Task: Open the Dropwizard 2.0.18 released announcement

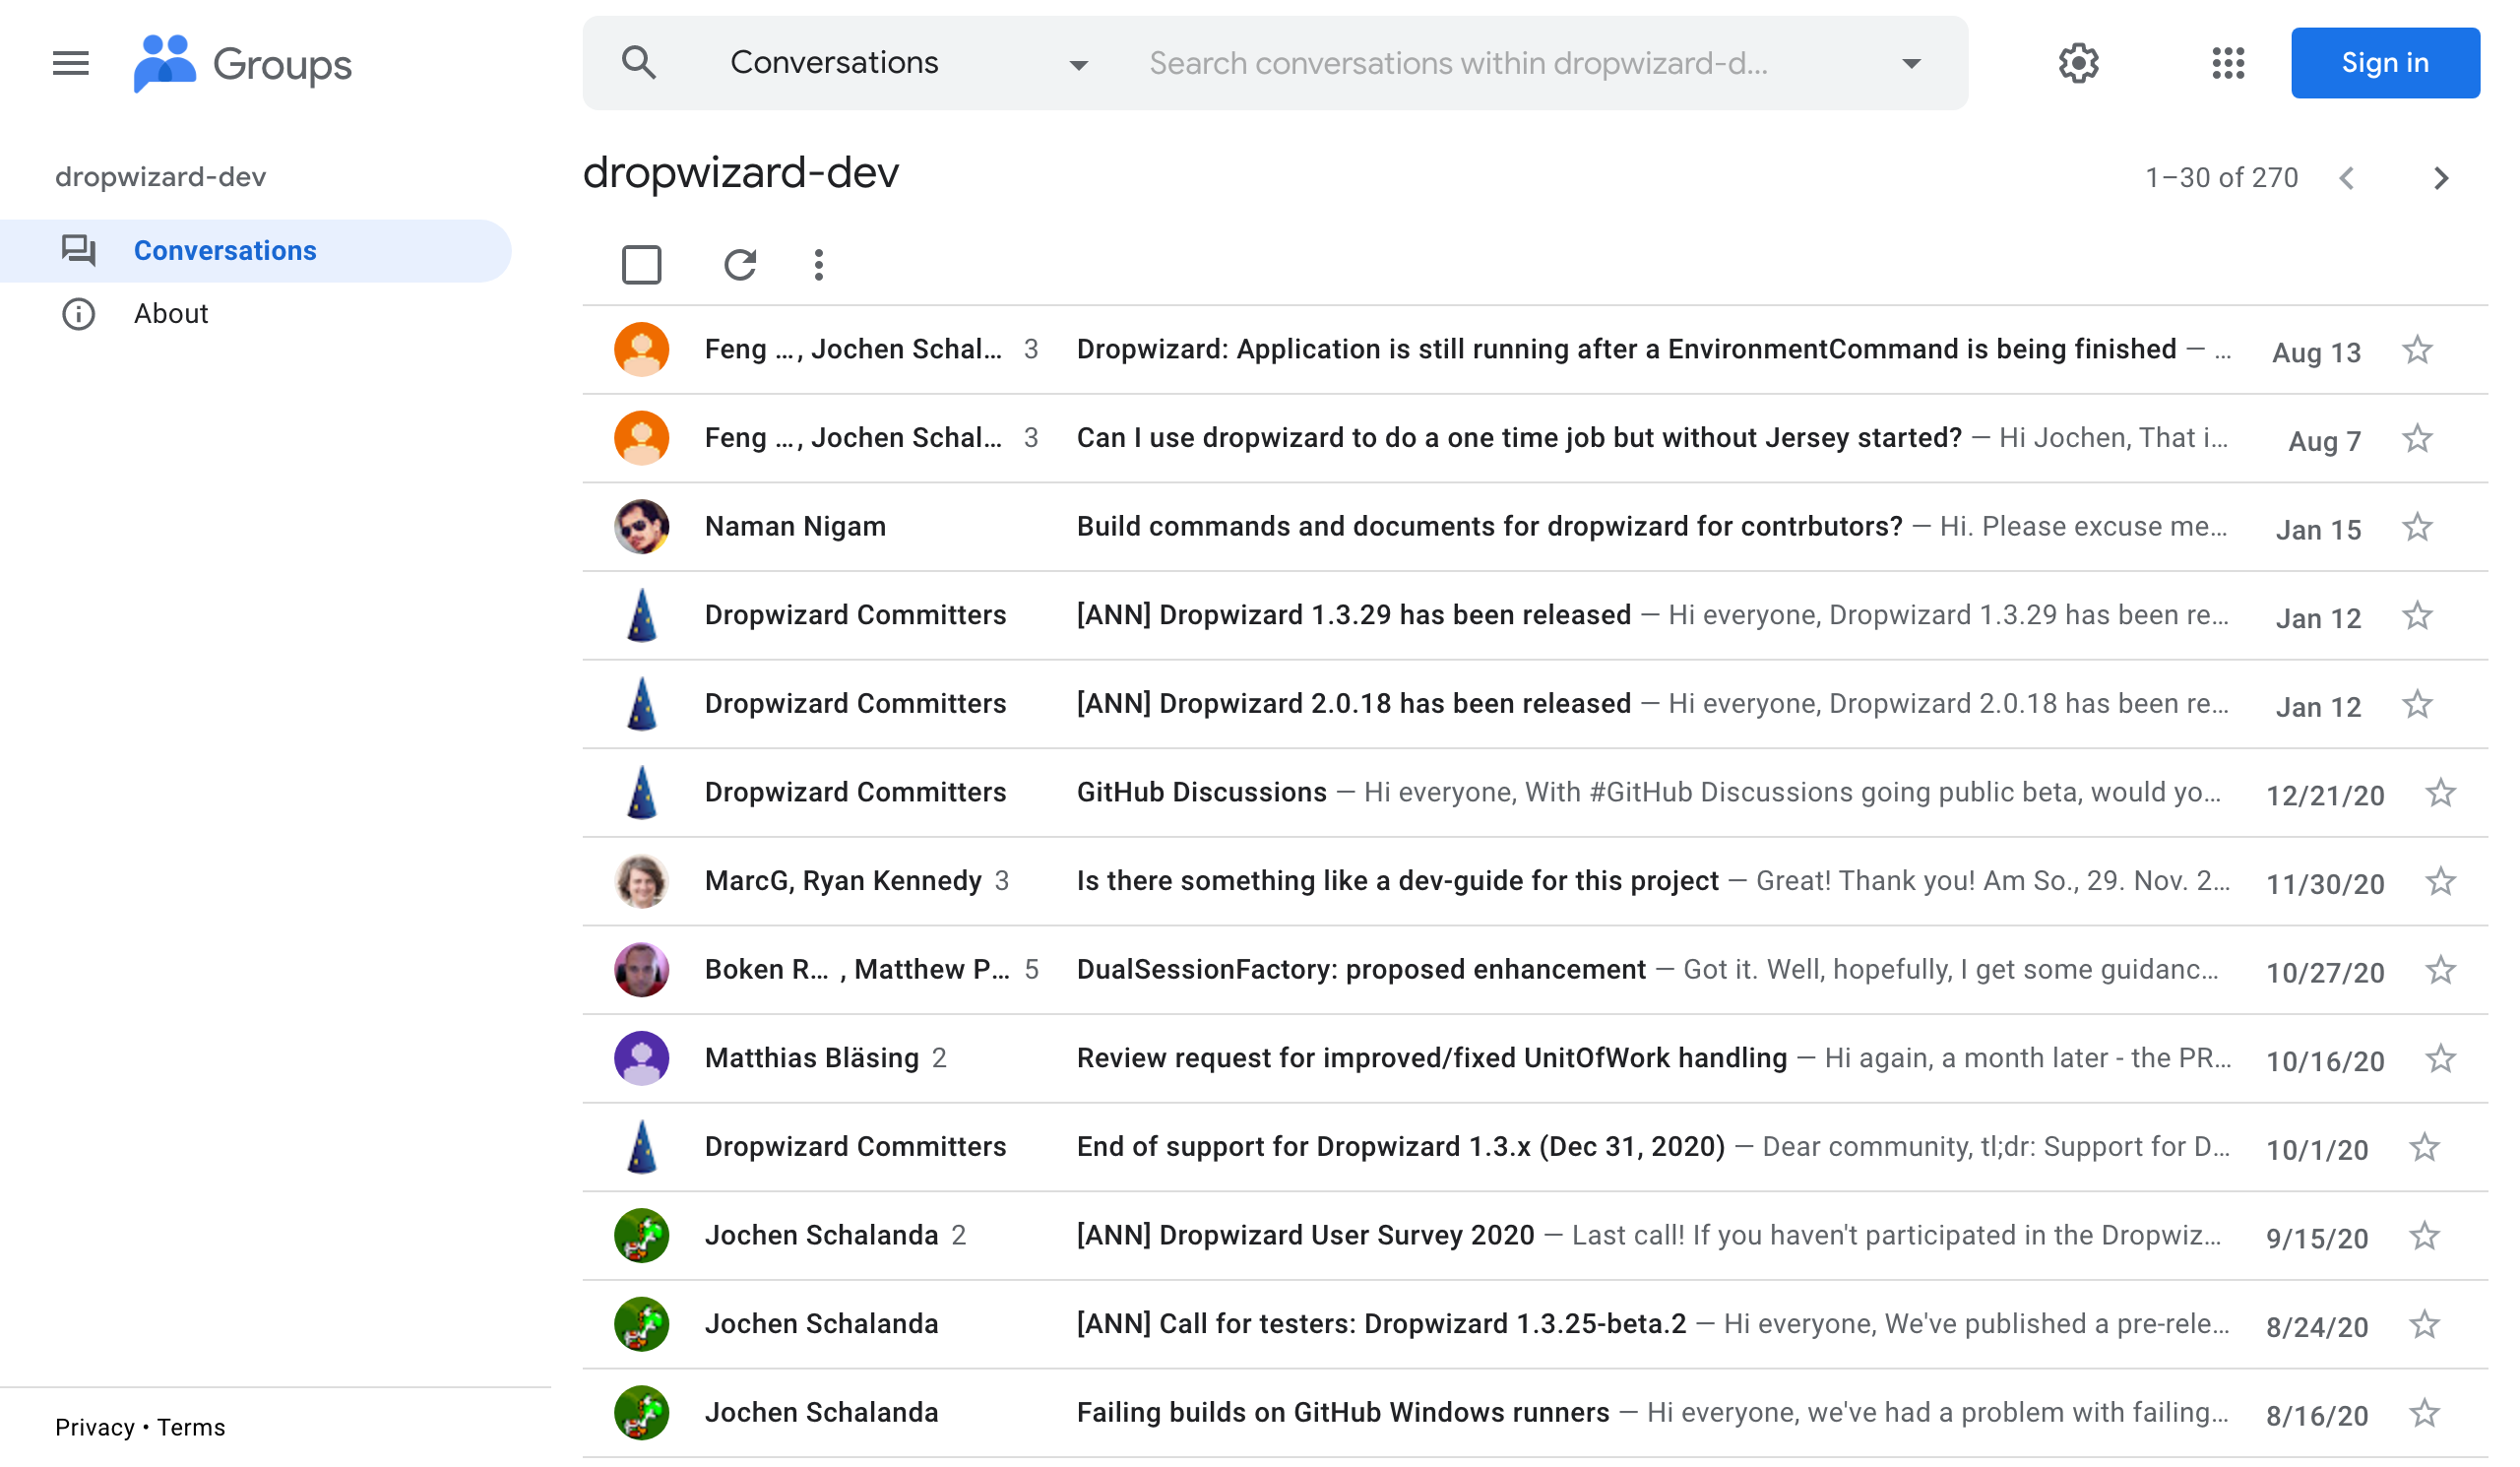Action: click(x=1353, y=704)
